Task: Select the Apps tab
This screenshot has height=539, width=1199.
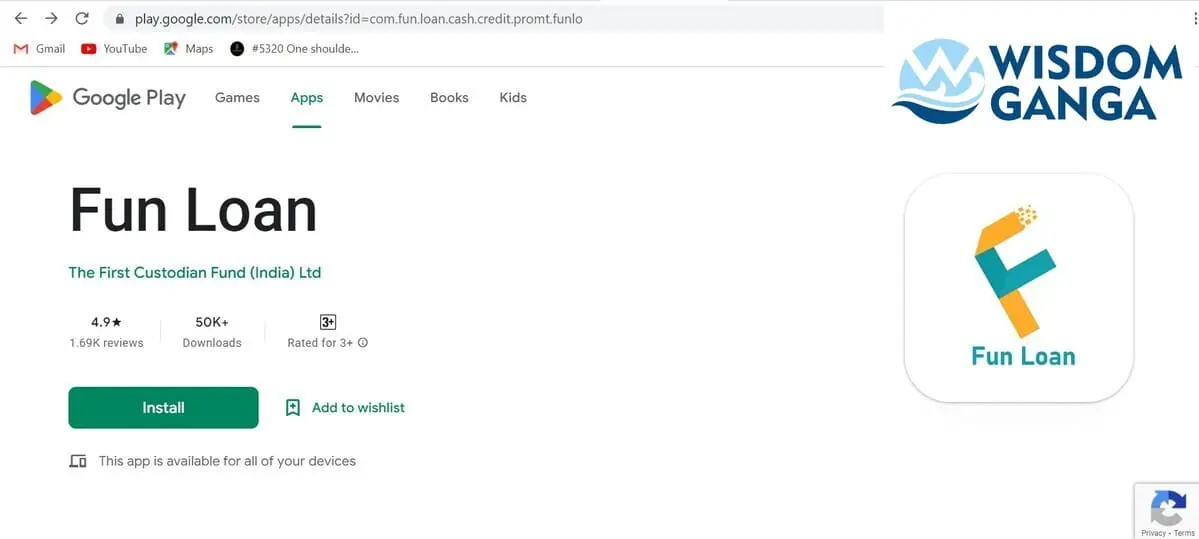Action: click(307, 98)
